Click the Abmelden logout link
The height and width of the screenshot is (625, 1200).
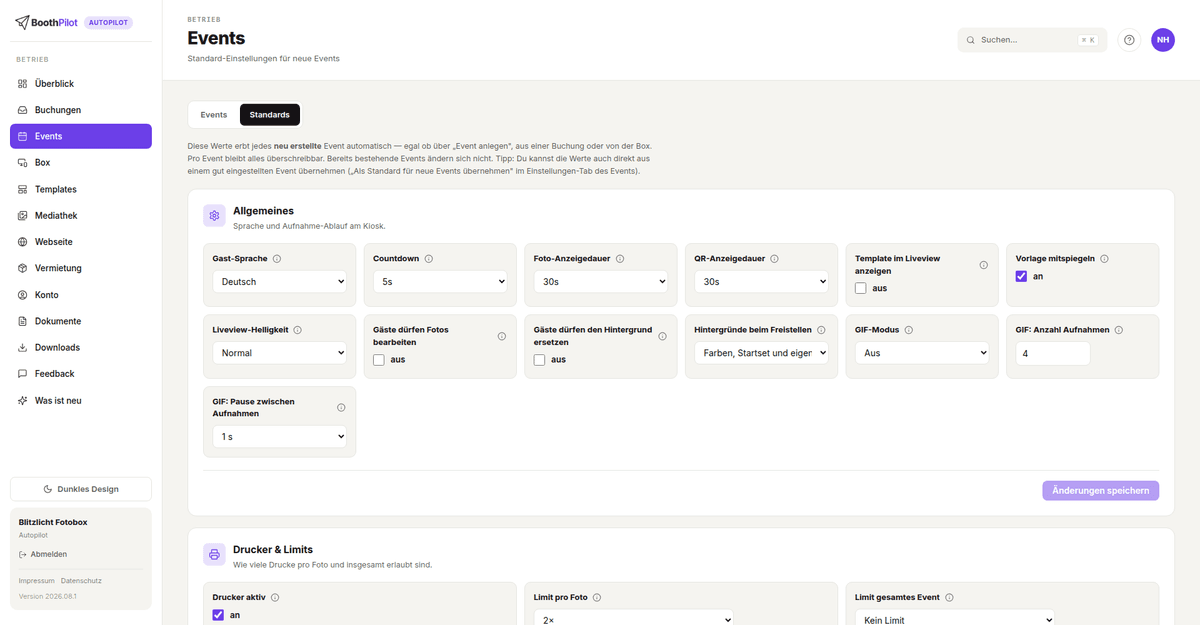pyautogui.click(x=43, y=554)
